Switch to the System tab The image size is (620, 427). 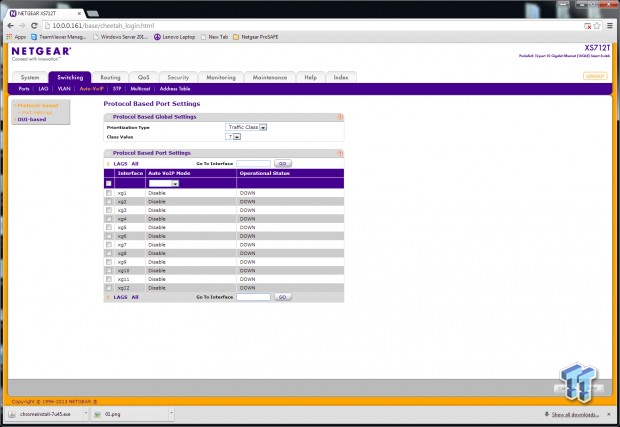[x=30, y=77]
